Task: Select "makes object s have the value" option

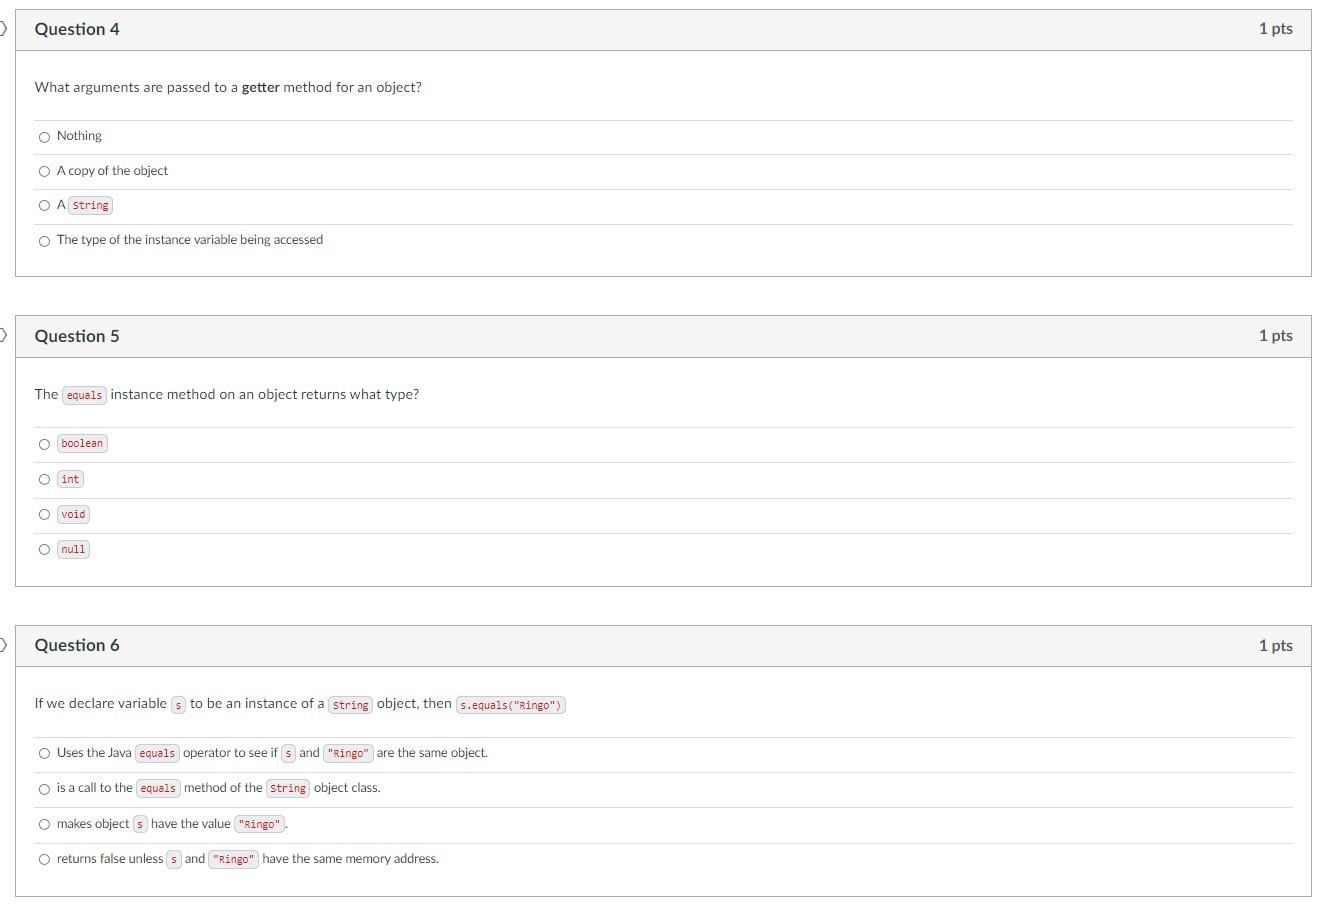Action: point(44,825)
